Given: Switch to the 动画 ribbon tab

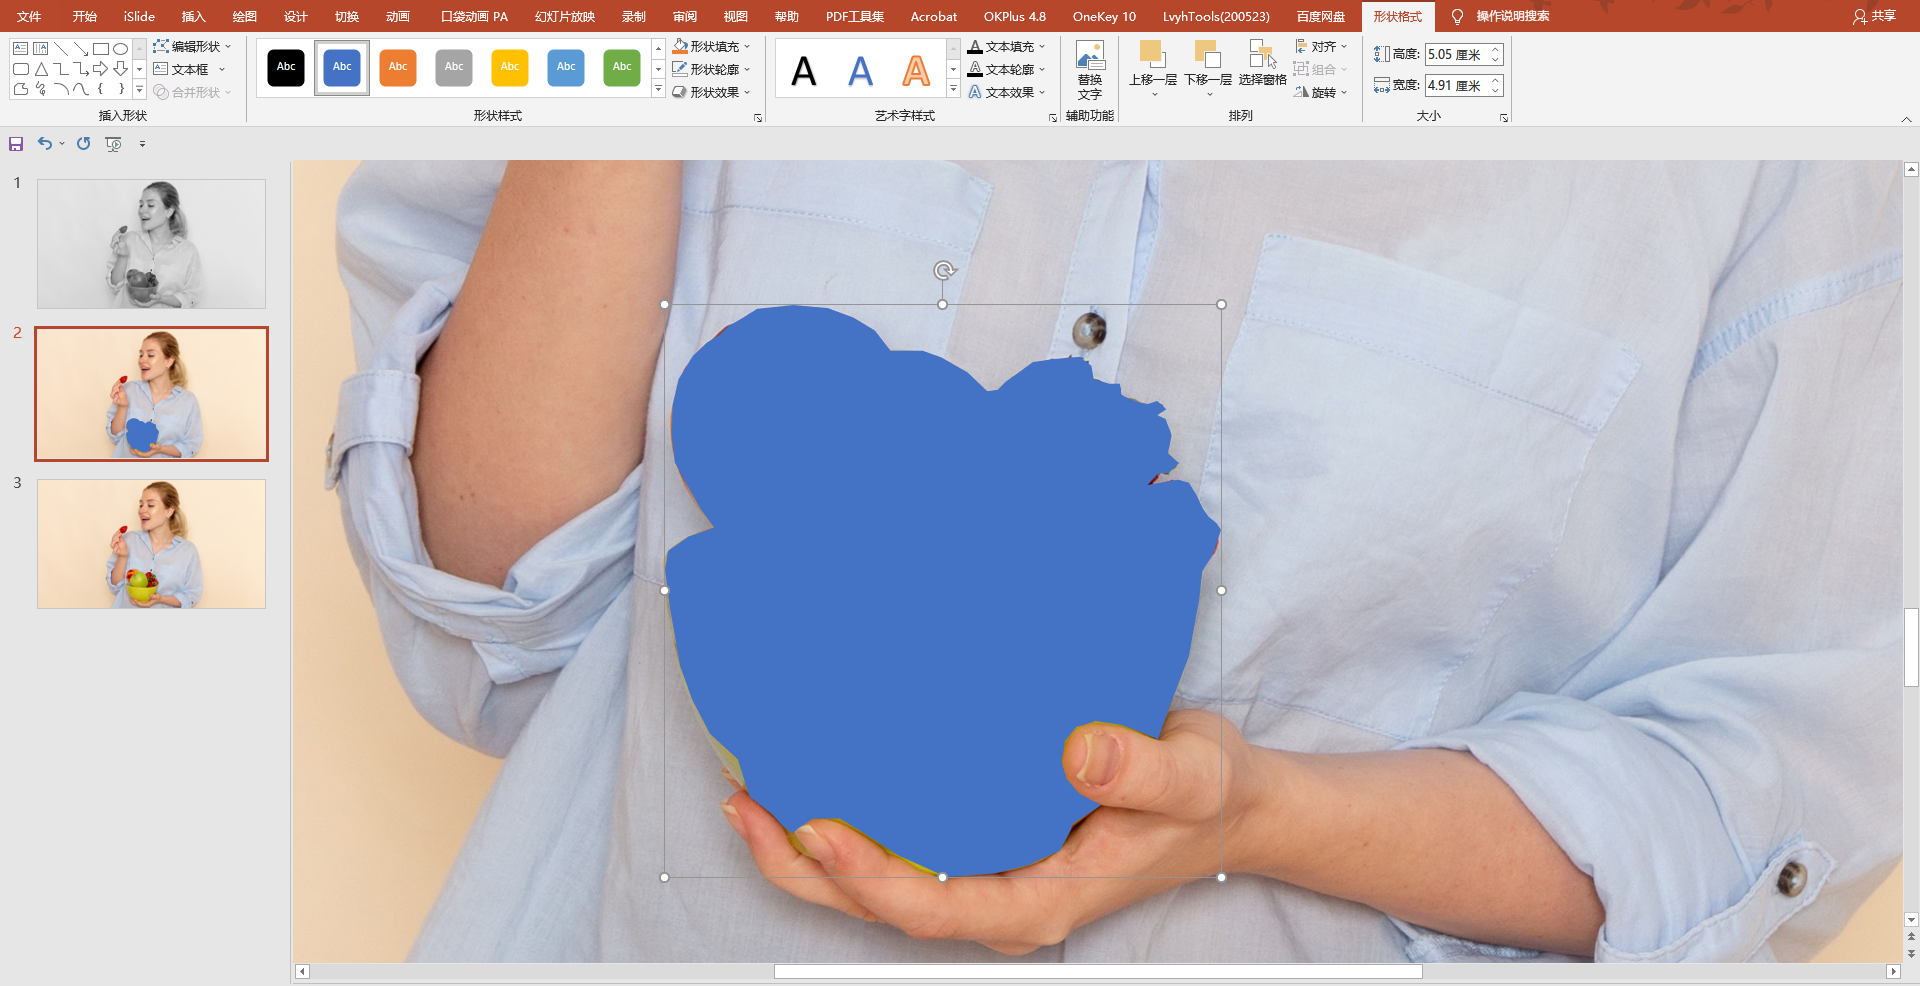Looking at the screenshot, I should [x=398, y=16].
